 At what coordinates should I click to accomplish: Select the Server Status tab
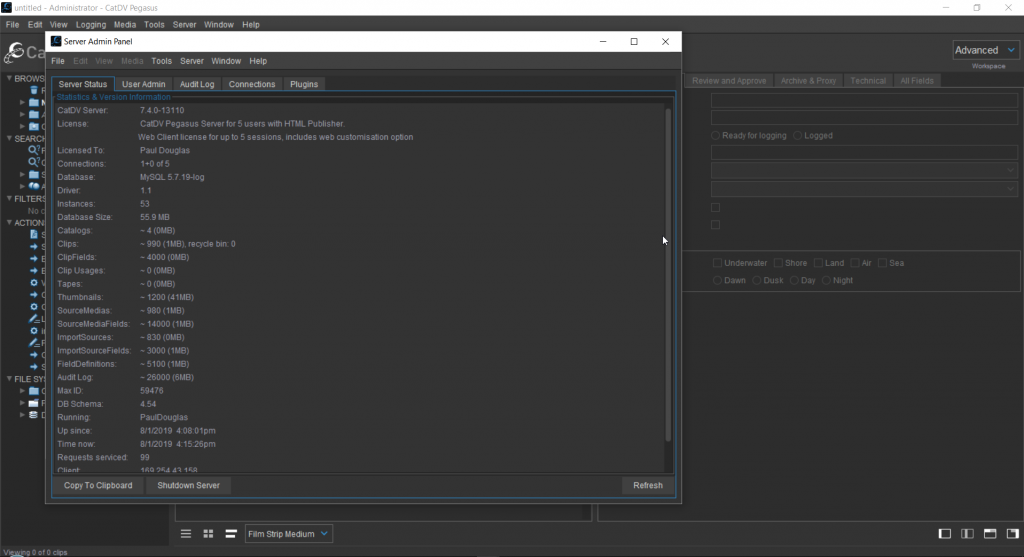click(x=83, y=84)
